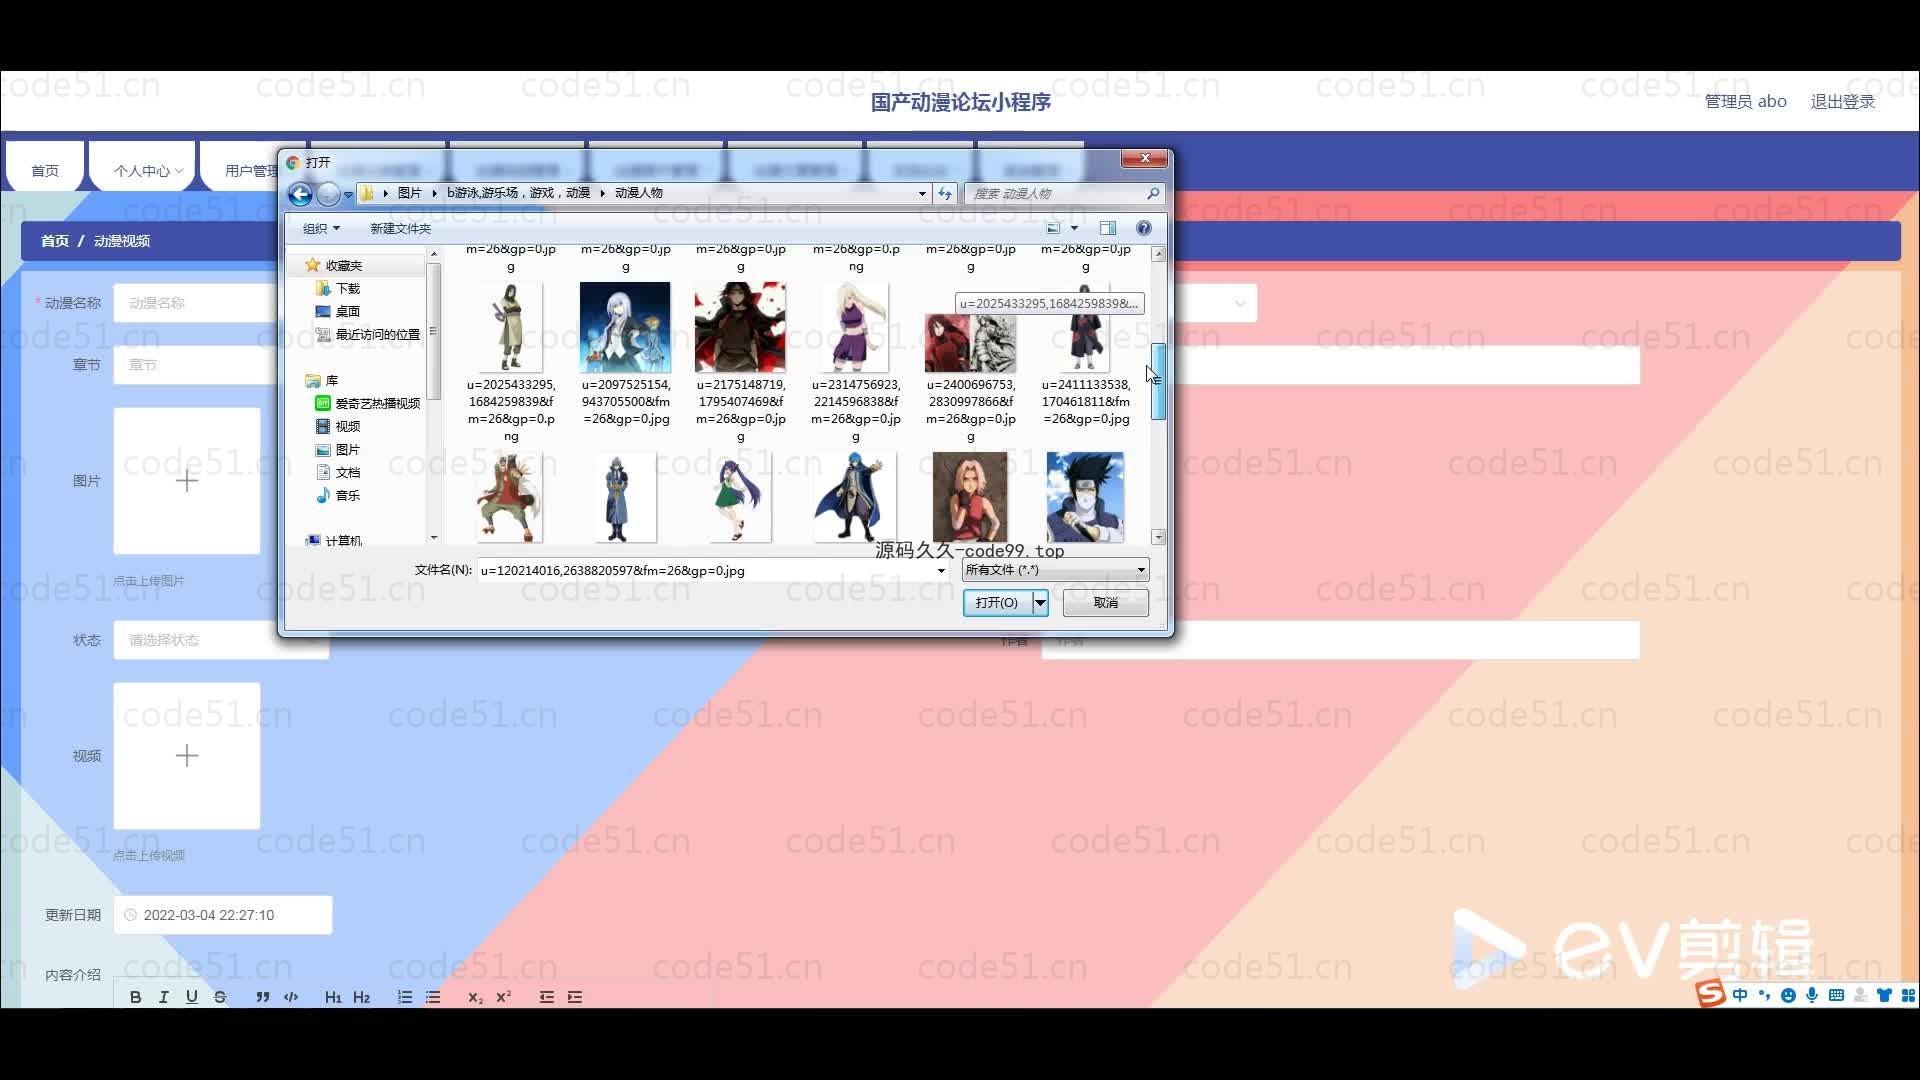This screenshot has height=1080, width=1920.
Task: Click the 管理员 abo account label
Action: [x=1745, y=101]
